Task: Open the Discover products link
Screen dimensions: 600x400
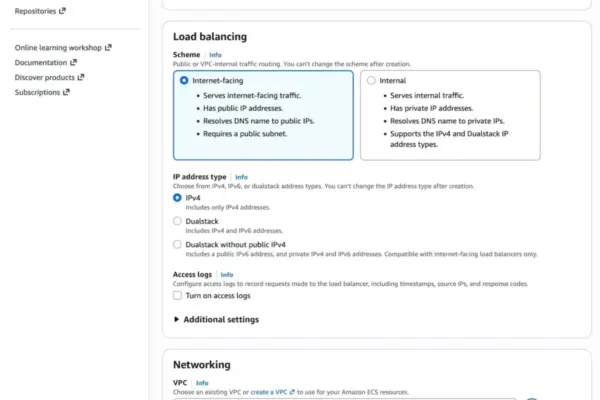Action: [x=49, y=77]
